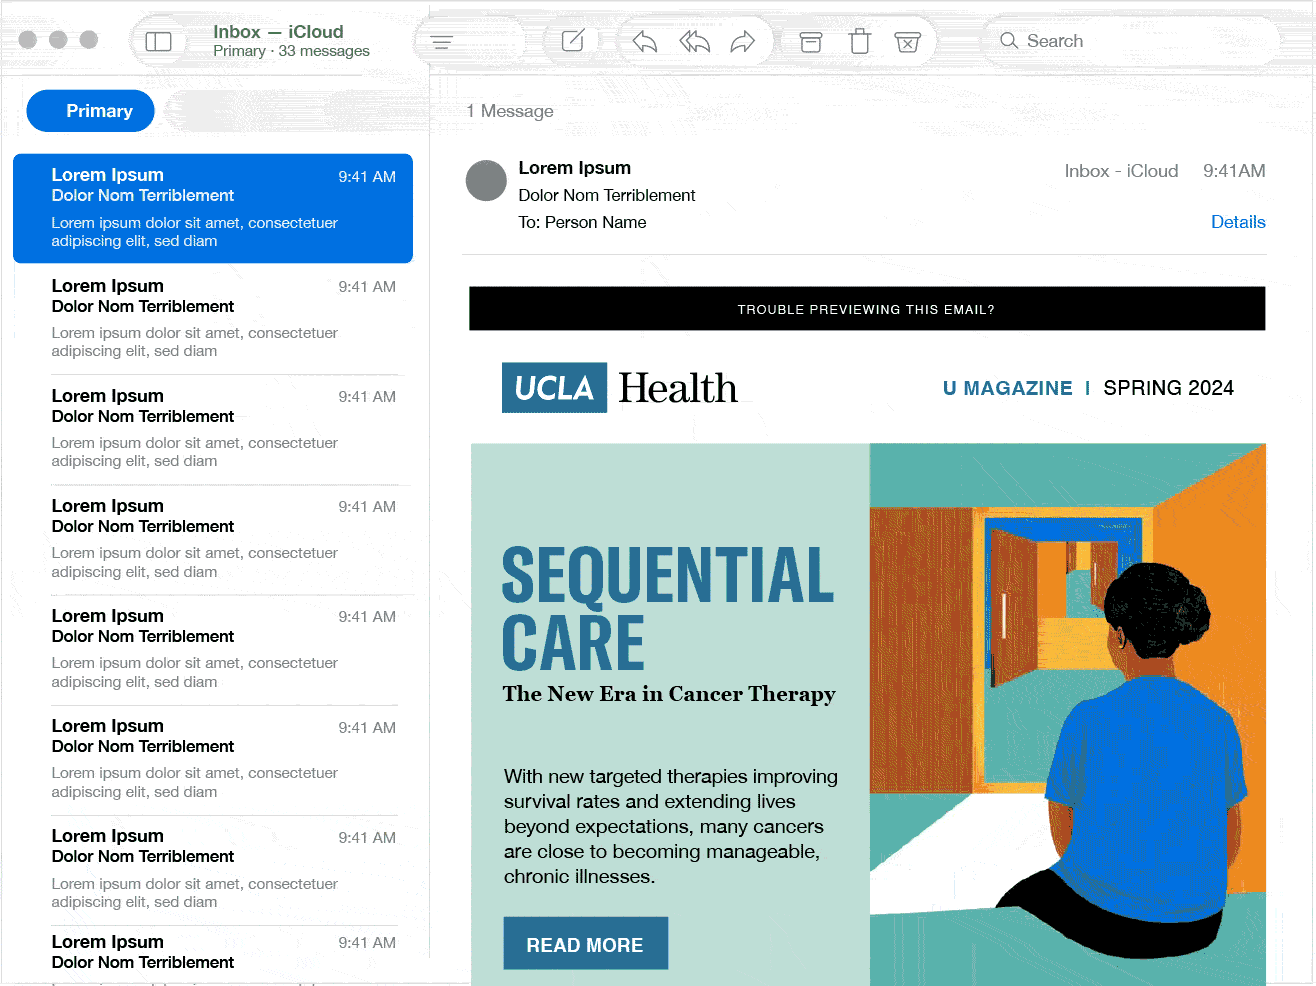Click the sender's gray avatar circle

(x=486, y=181)
